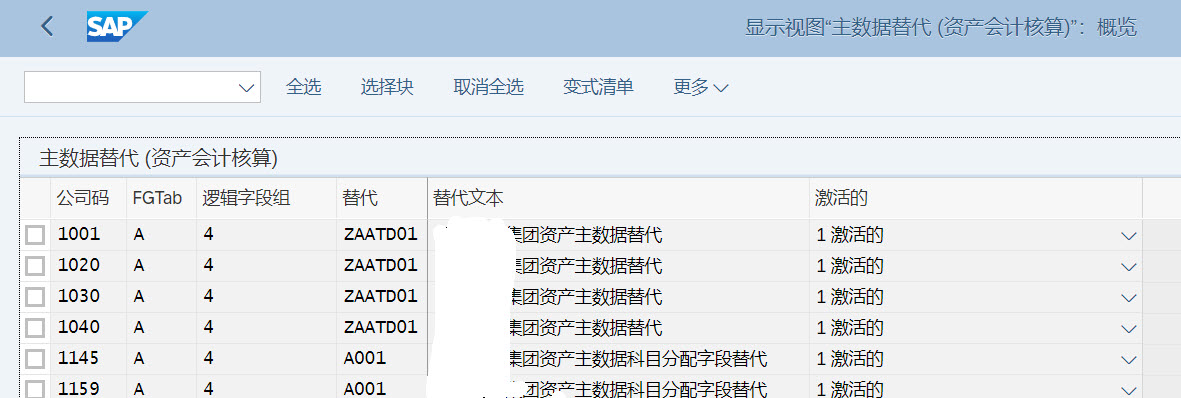Open the 激活的 dropdown for row 1020
This screenshot has height=398, width=1181.
(x=1128, y=267)
